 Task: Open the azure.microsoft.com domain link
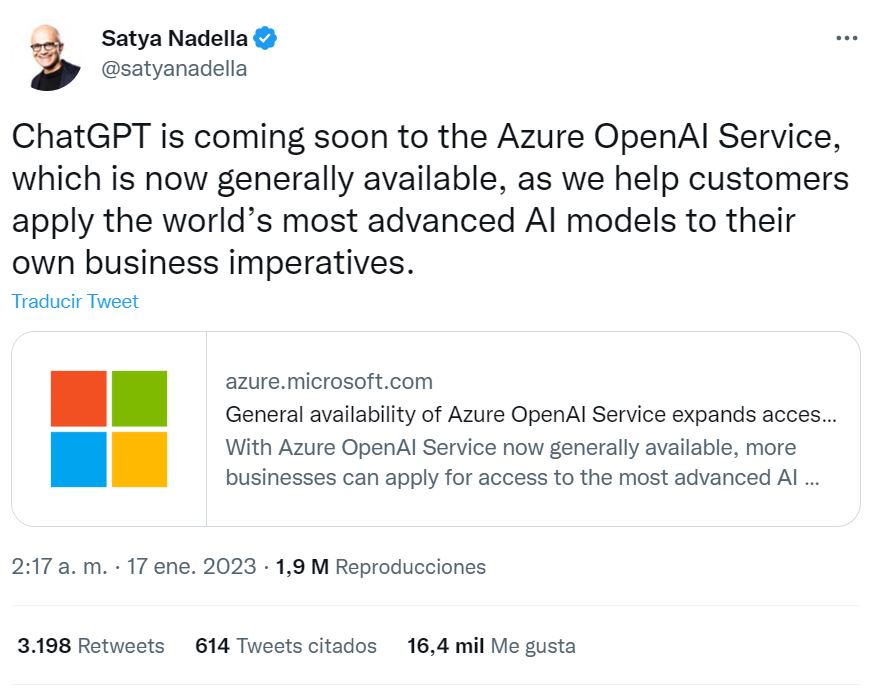coord(329,381)
